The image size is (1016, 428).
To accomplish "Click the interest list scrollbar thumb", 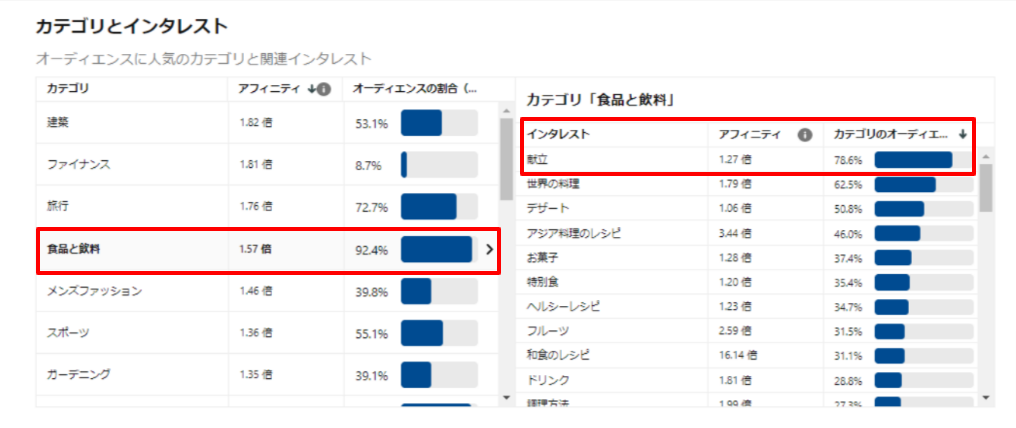I will coord(987,187).
